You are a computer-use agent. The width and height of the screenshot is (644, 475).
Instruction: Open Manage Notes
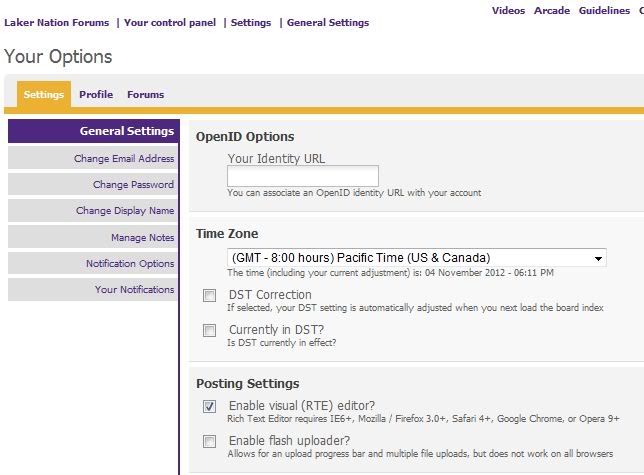pos(93,237)
